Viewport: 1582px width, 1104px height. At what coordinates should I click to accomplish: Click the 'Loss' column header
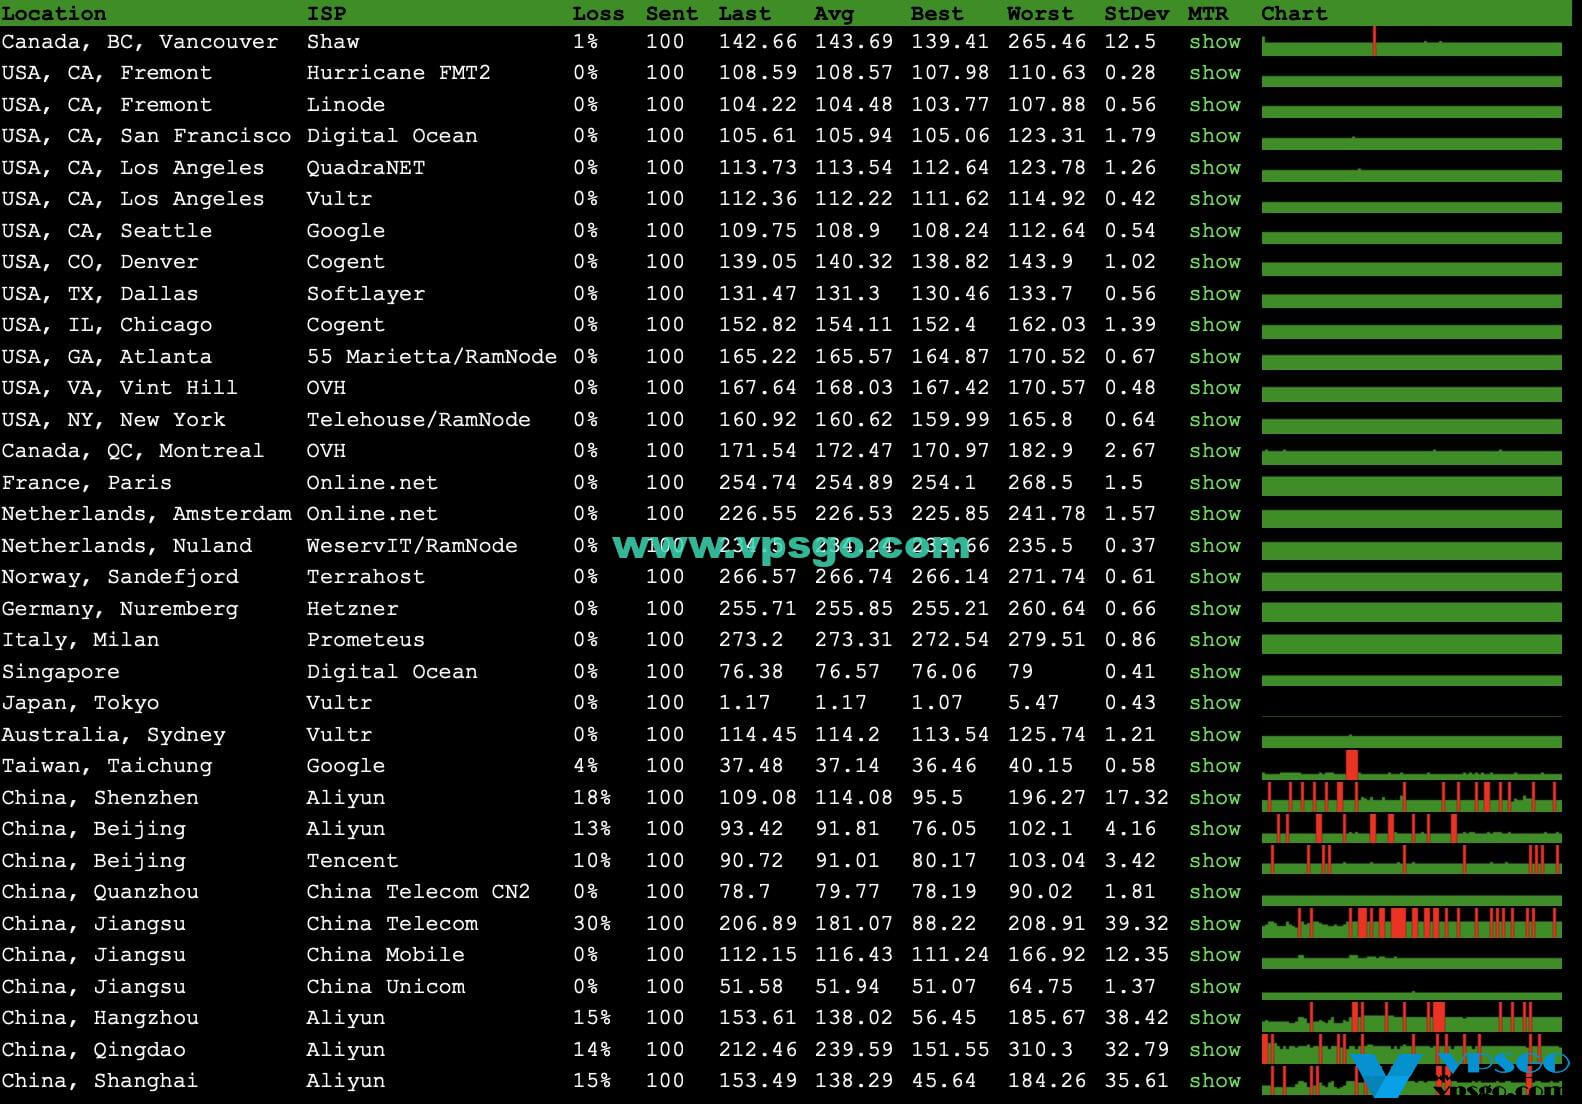[598, 13]
